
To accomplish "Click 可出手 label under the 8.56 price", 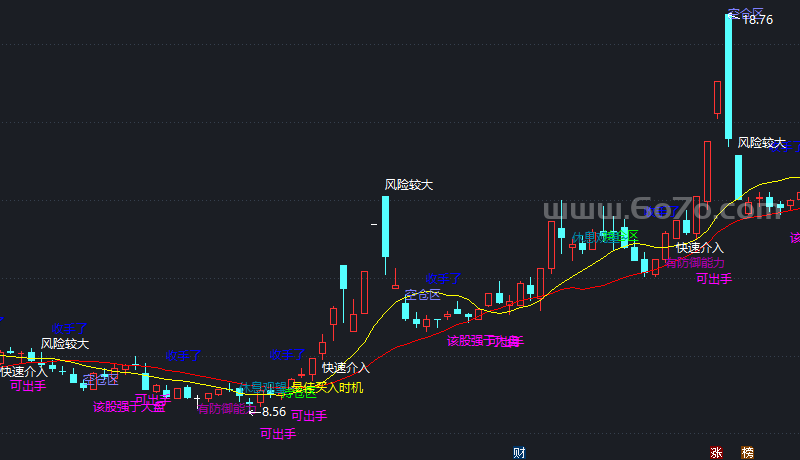I will [x=278, y=434].
